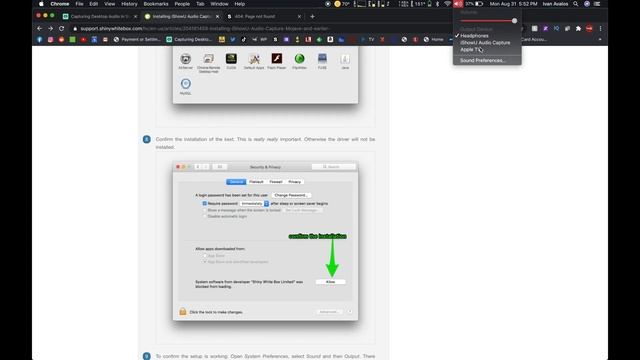
Task: Click the Allow button
Action: tap(331, 282)
